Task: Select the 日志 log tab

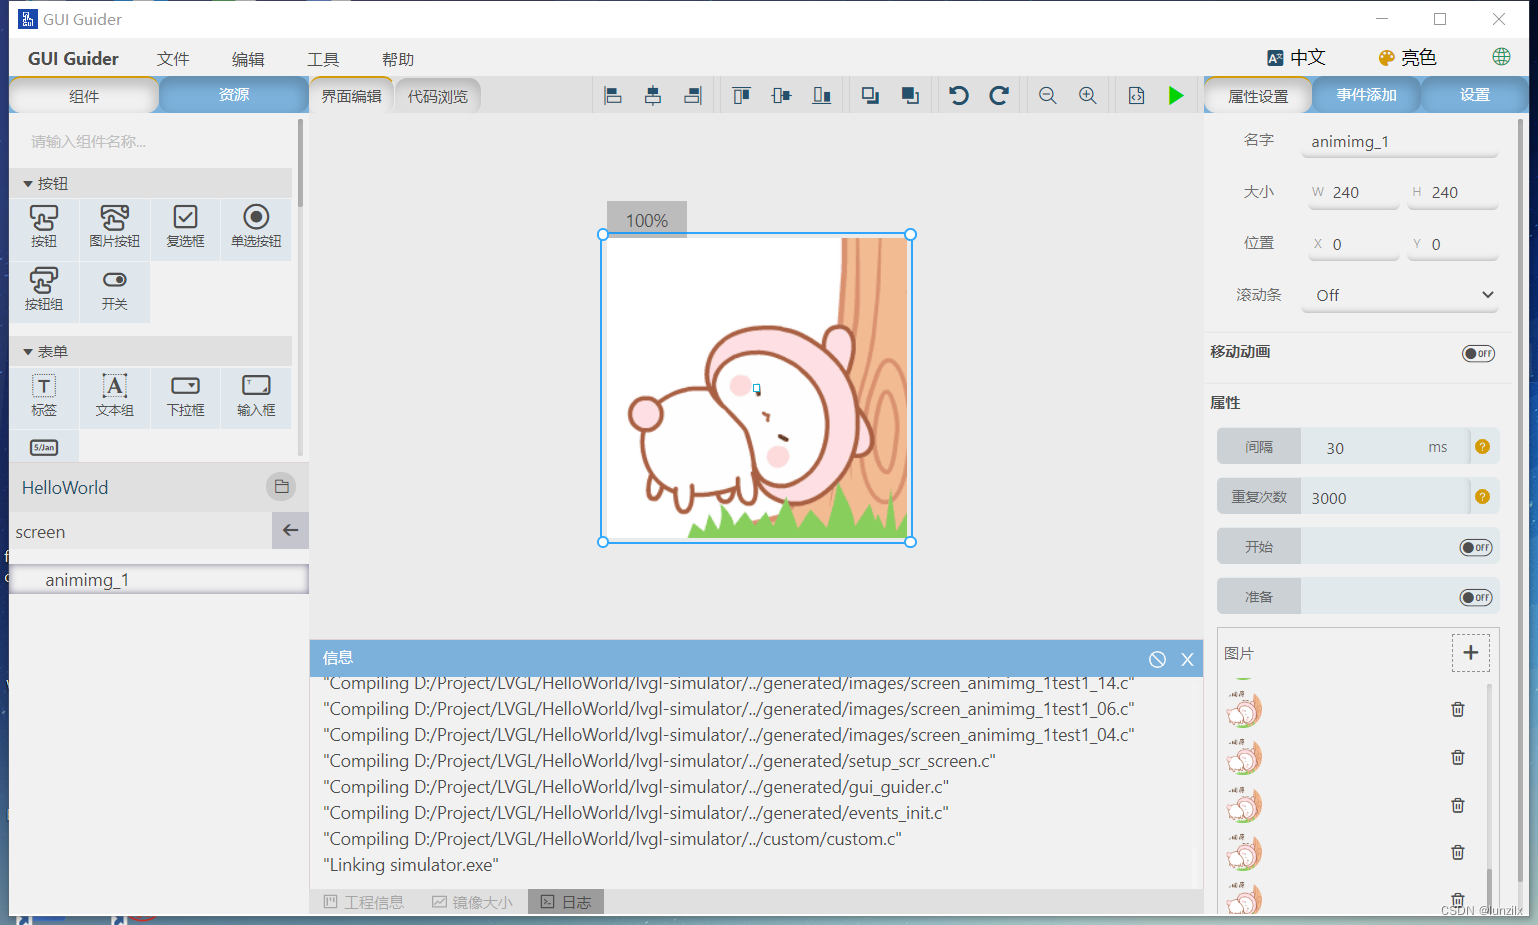Action: point(566,902)
